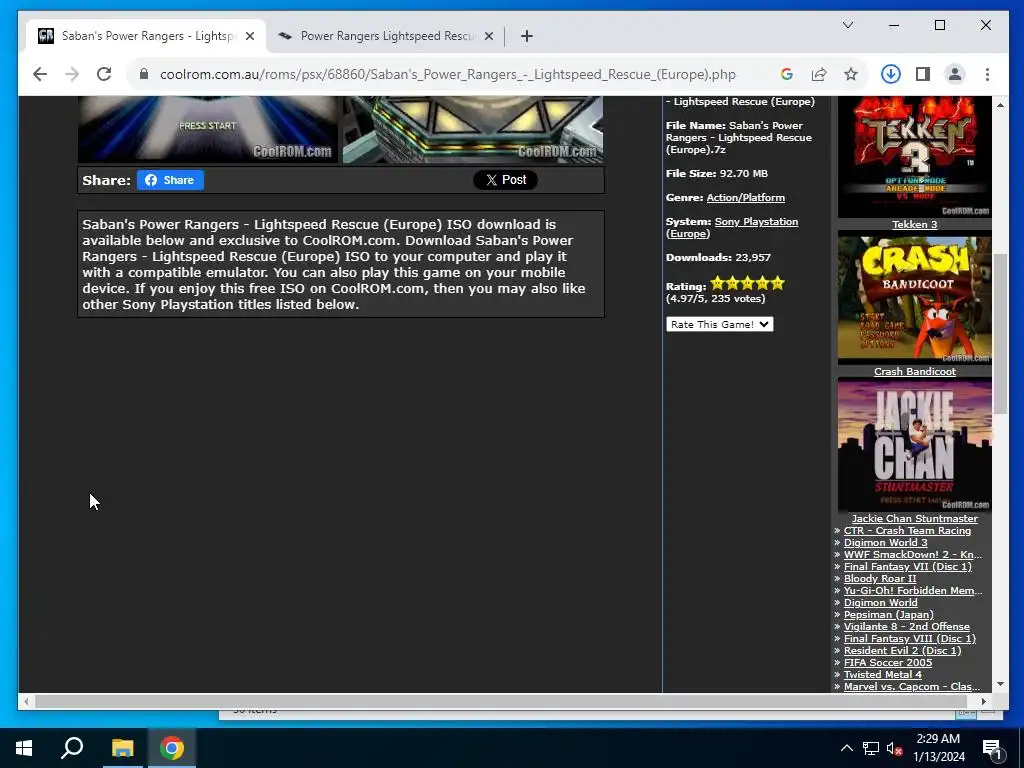Open the network status tray icon
The width and height of the screenshot is (1024, 768).
pos(871,748)
